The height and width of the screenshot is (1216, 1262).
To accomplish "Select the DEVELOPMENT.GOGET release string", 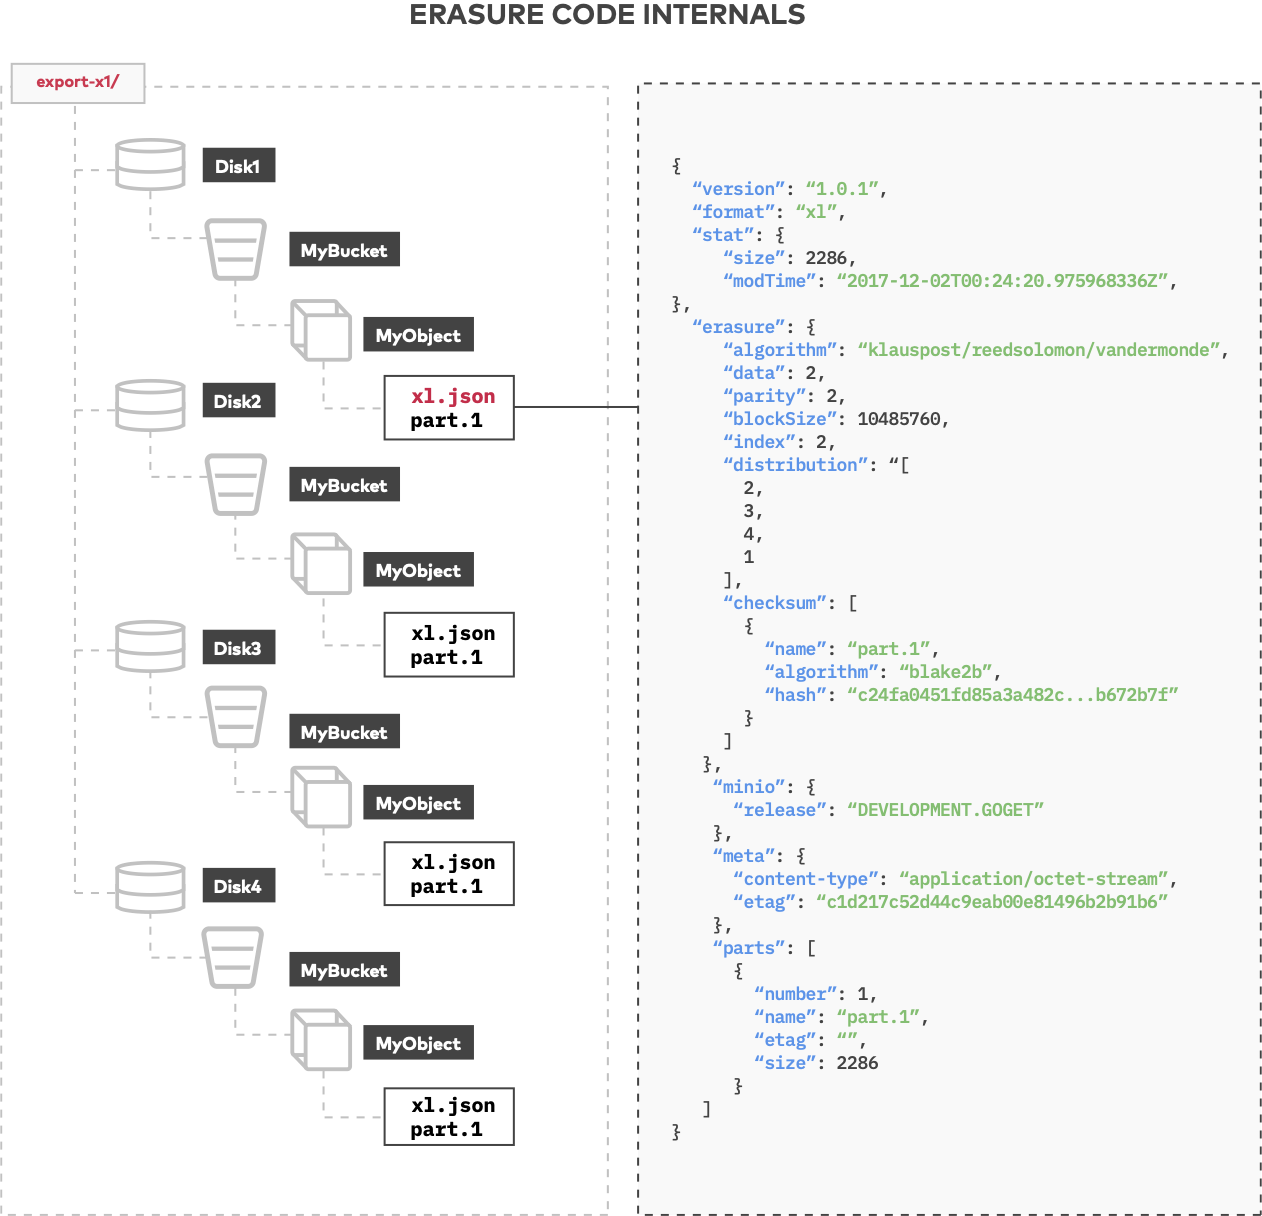I will coord(947,809).
